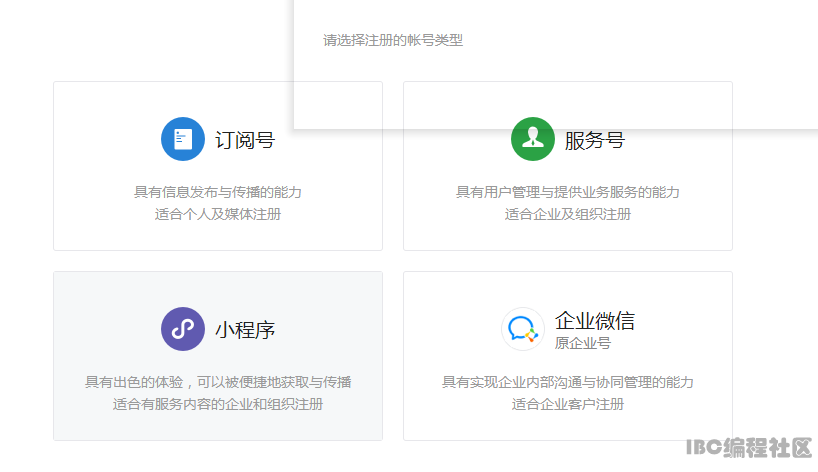Click the purple 小程序 link icon
Screen dimensions: 818x472
[183, 329]
